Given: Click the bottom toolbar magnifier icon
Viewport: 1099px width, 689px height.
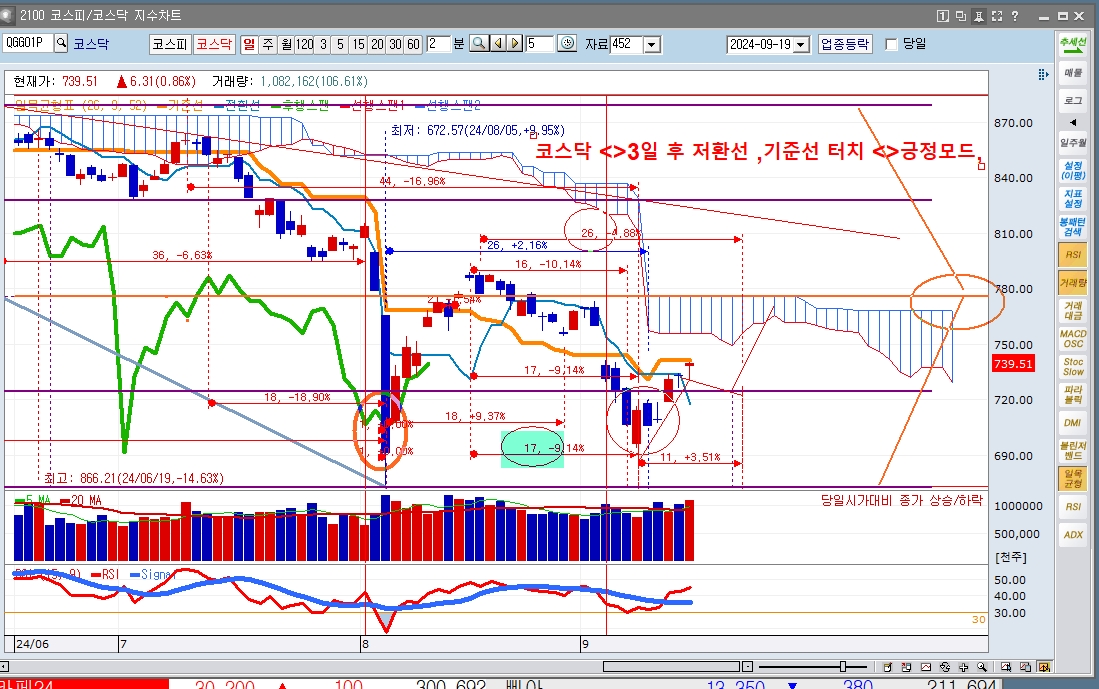Looking at the screenshot, I should pyautogui.click(x=983, y=667).
